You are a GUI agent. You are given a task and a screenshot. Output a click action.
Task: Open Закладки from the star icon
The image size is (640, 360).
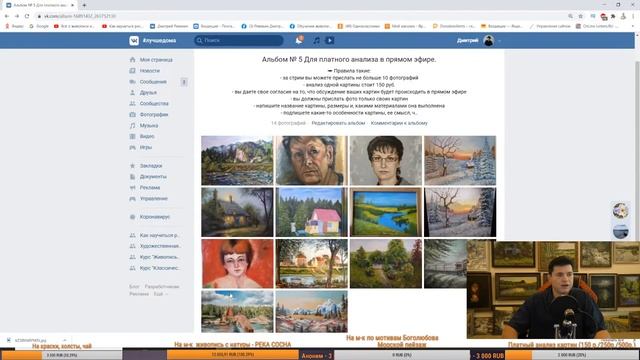point(132,166)
